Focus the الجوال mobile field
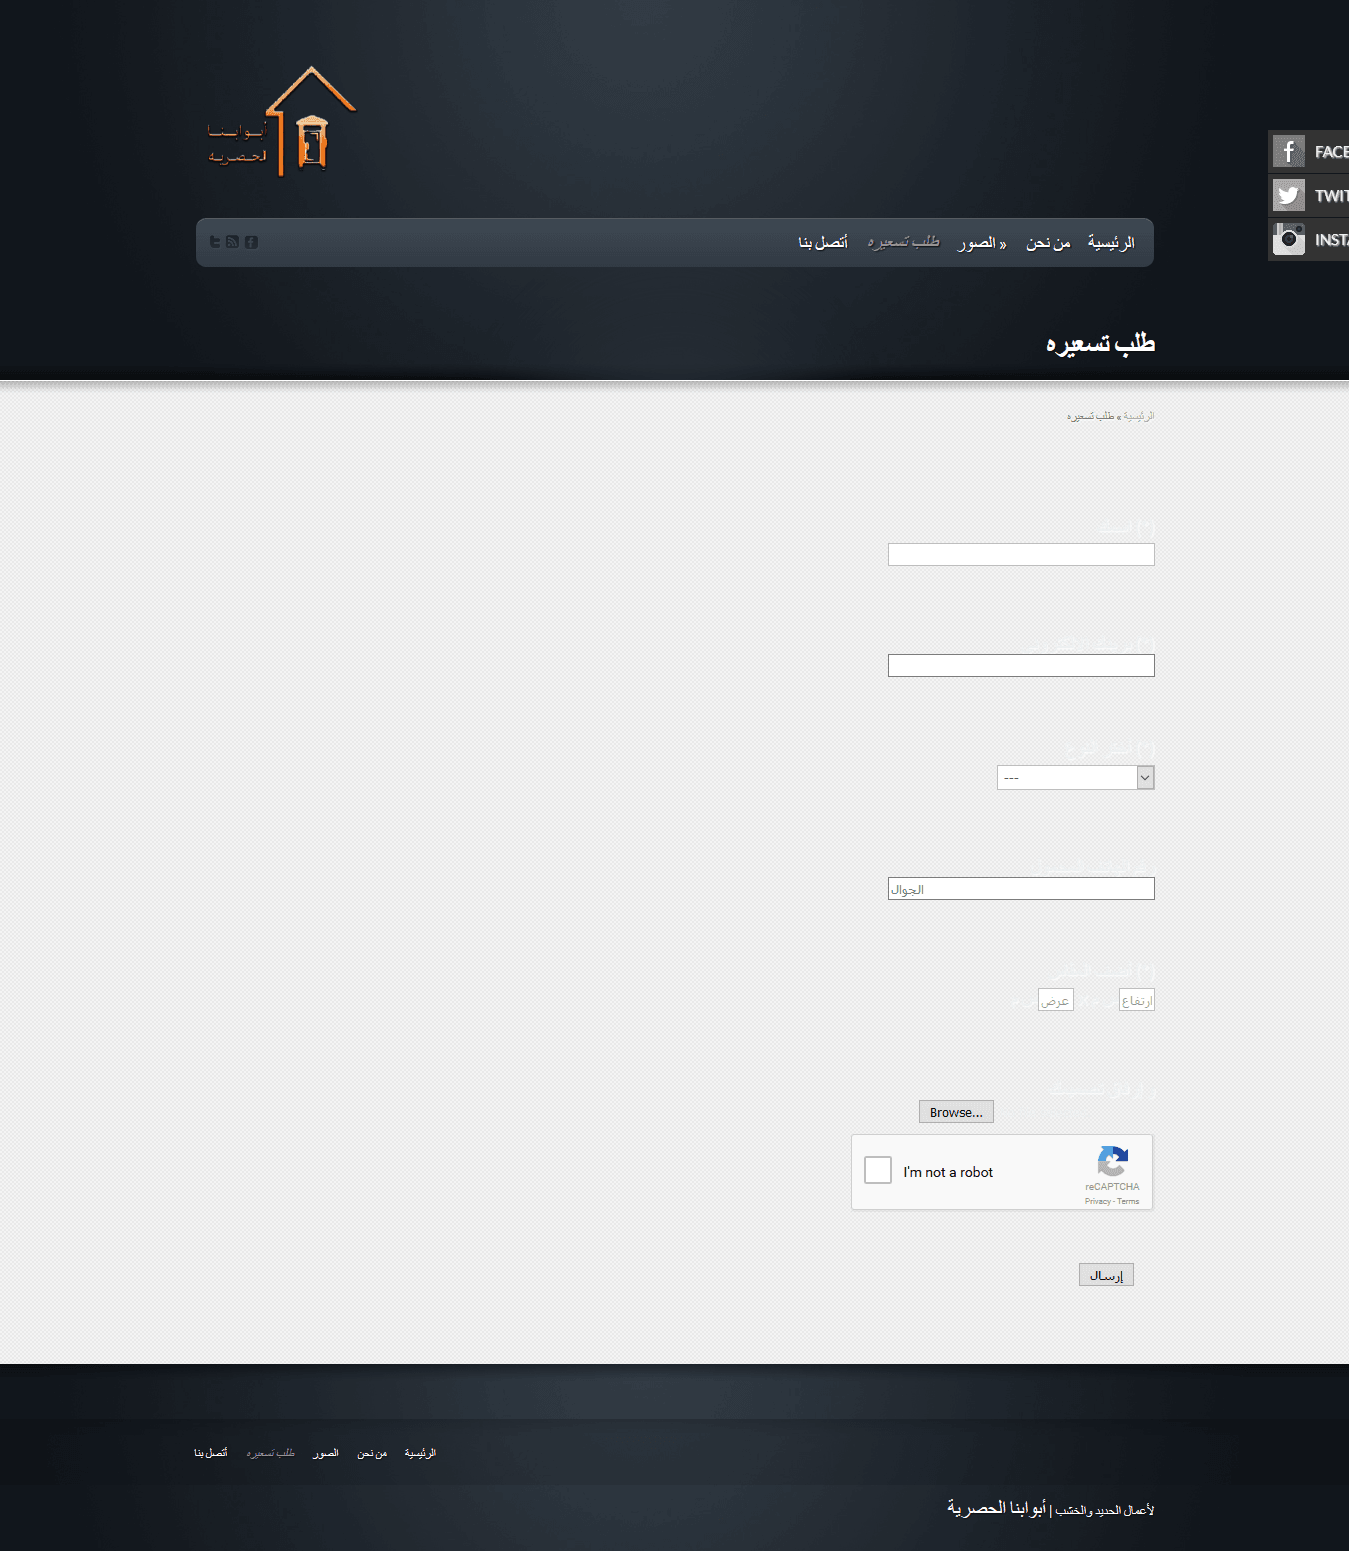1349x1551 pixels. tap(1021, 889)
